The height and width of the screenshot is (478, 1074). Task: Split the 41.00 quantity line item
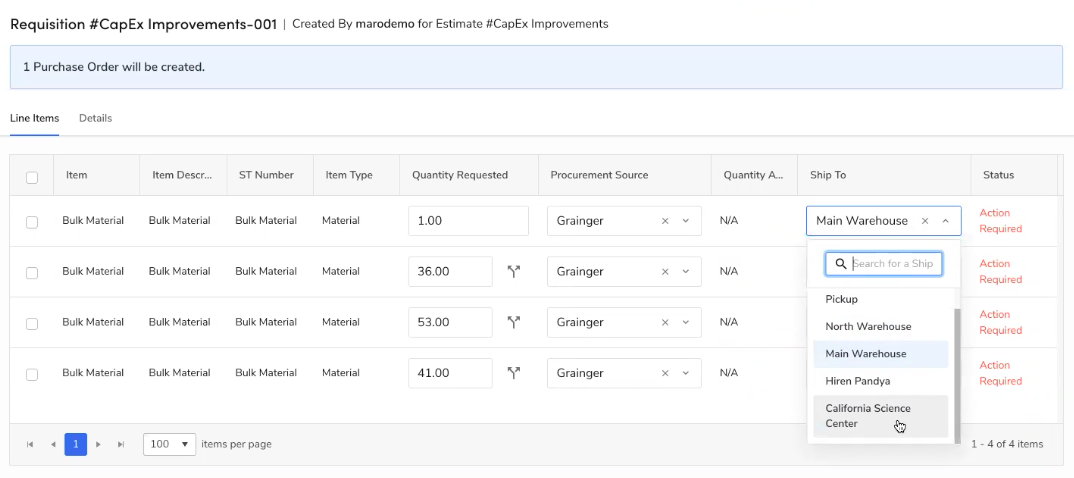coord(514,373)
